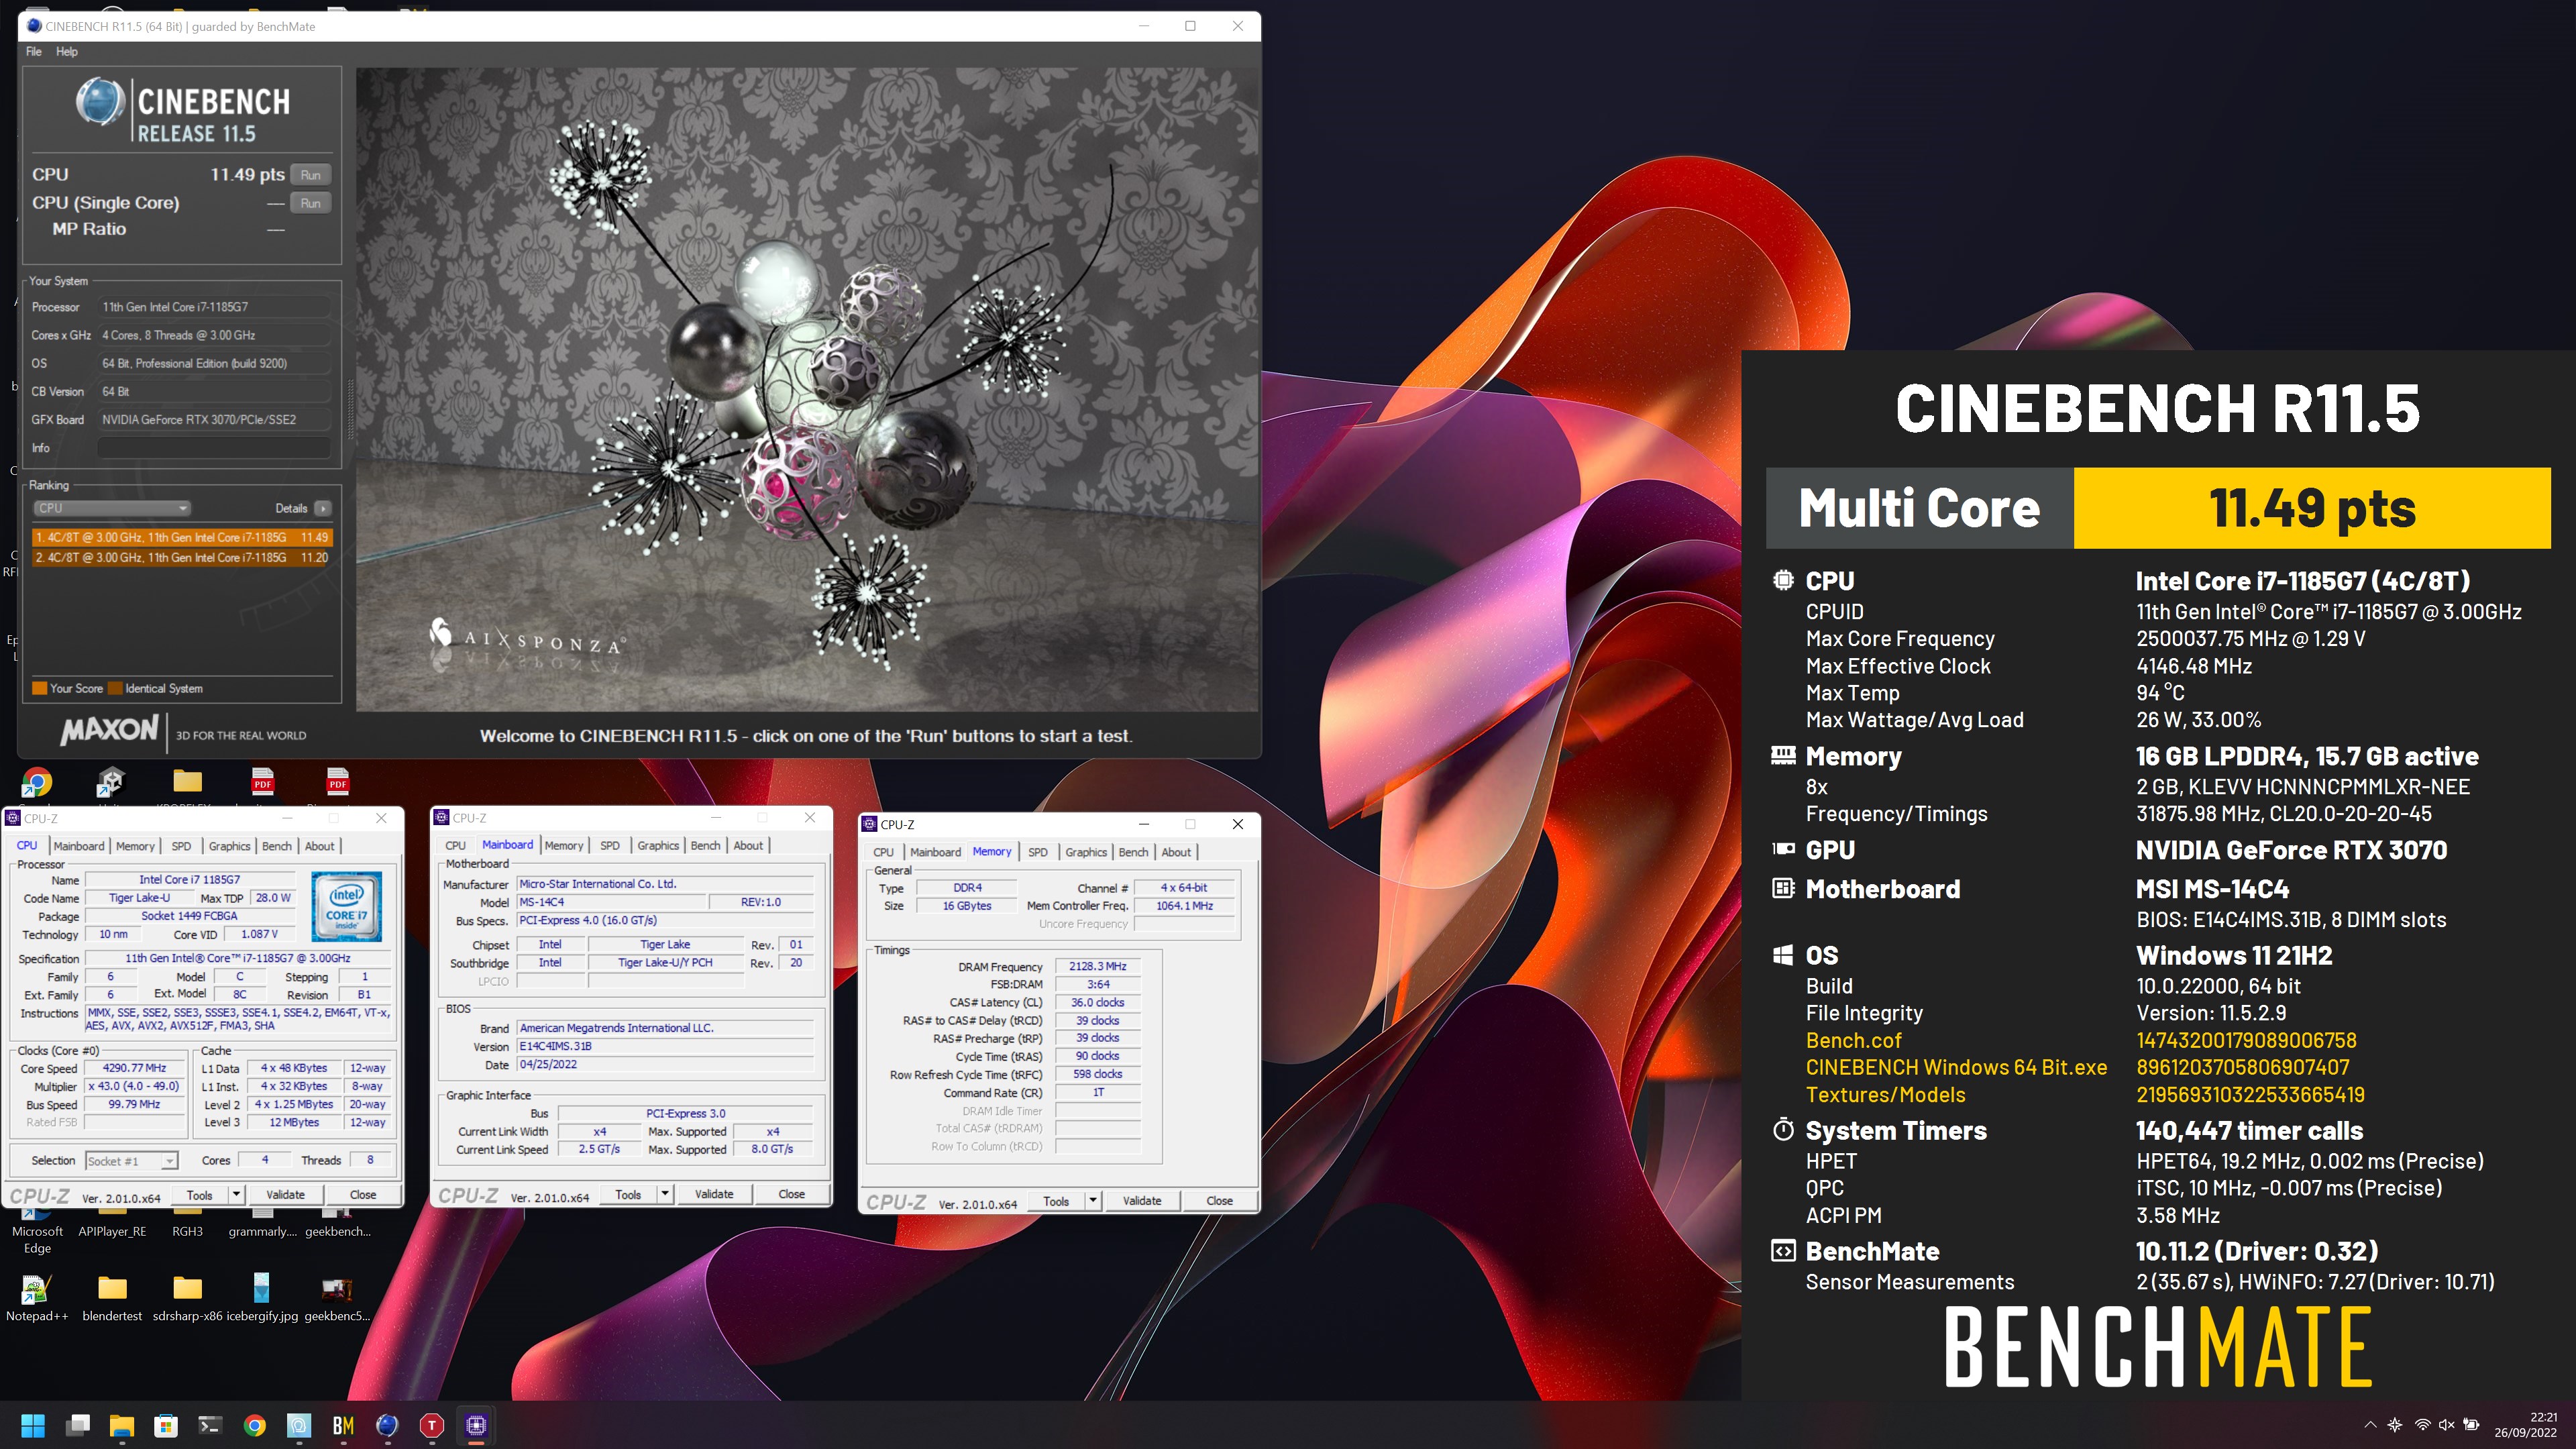
Task: Select the sdrsharp-x86 folder on the desktop
Action: click(187, 1297)
